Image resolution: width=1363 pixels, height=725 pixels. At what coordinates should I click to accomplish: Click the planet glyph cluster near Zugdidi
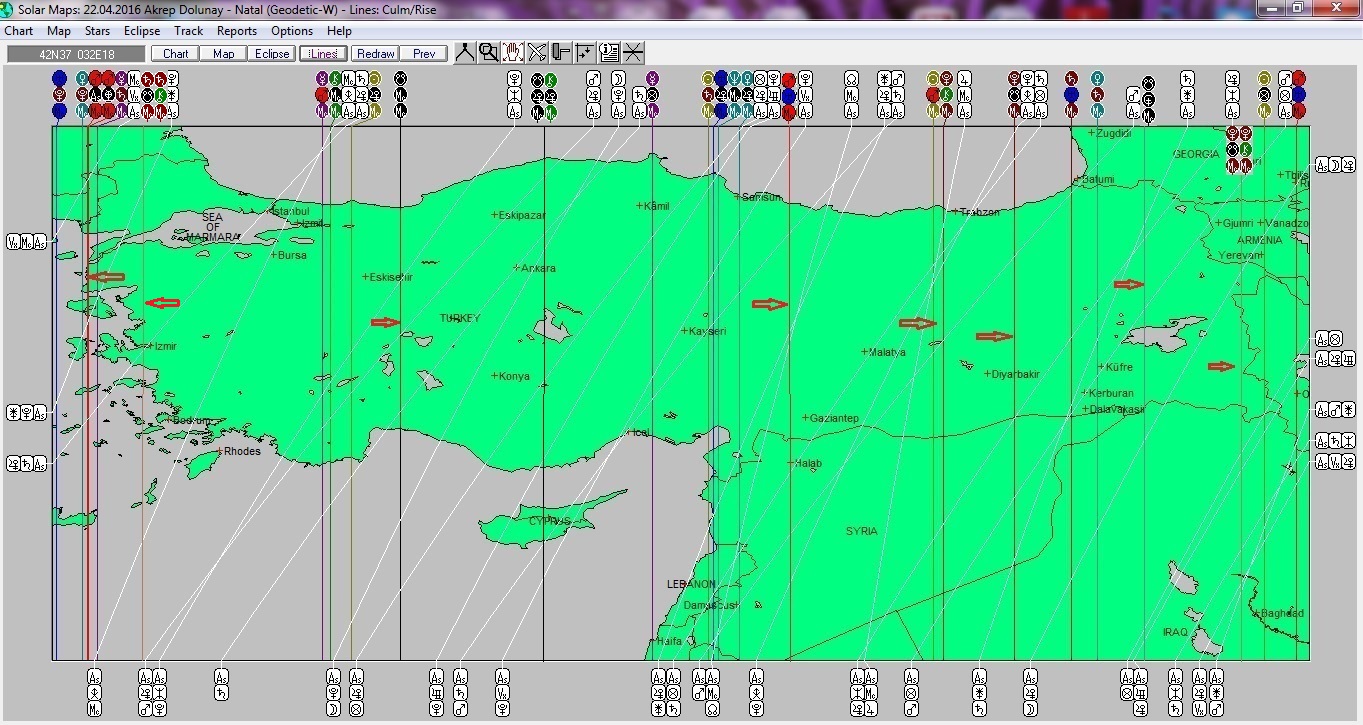pyautogui.click(x=1239, y=150)
